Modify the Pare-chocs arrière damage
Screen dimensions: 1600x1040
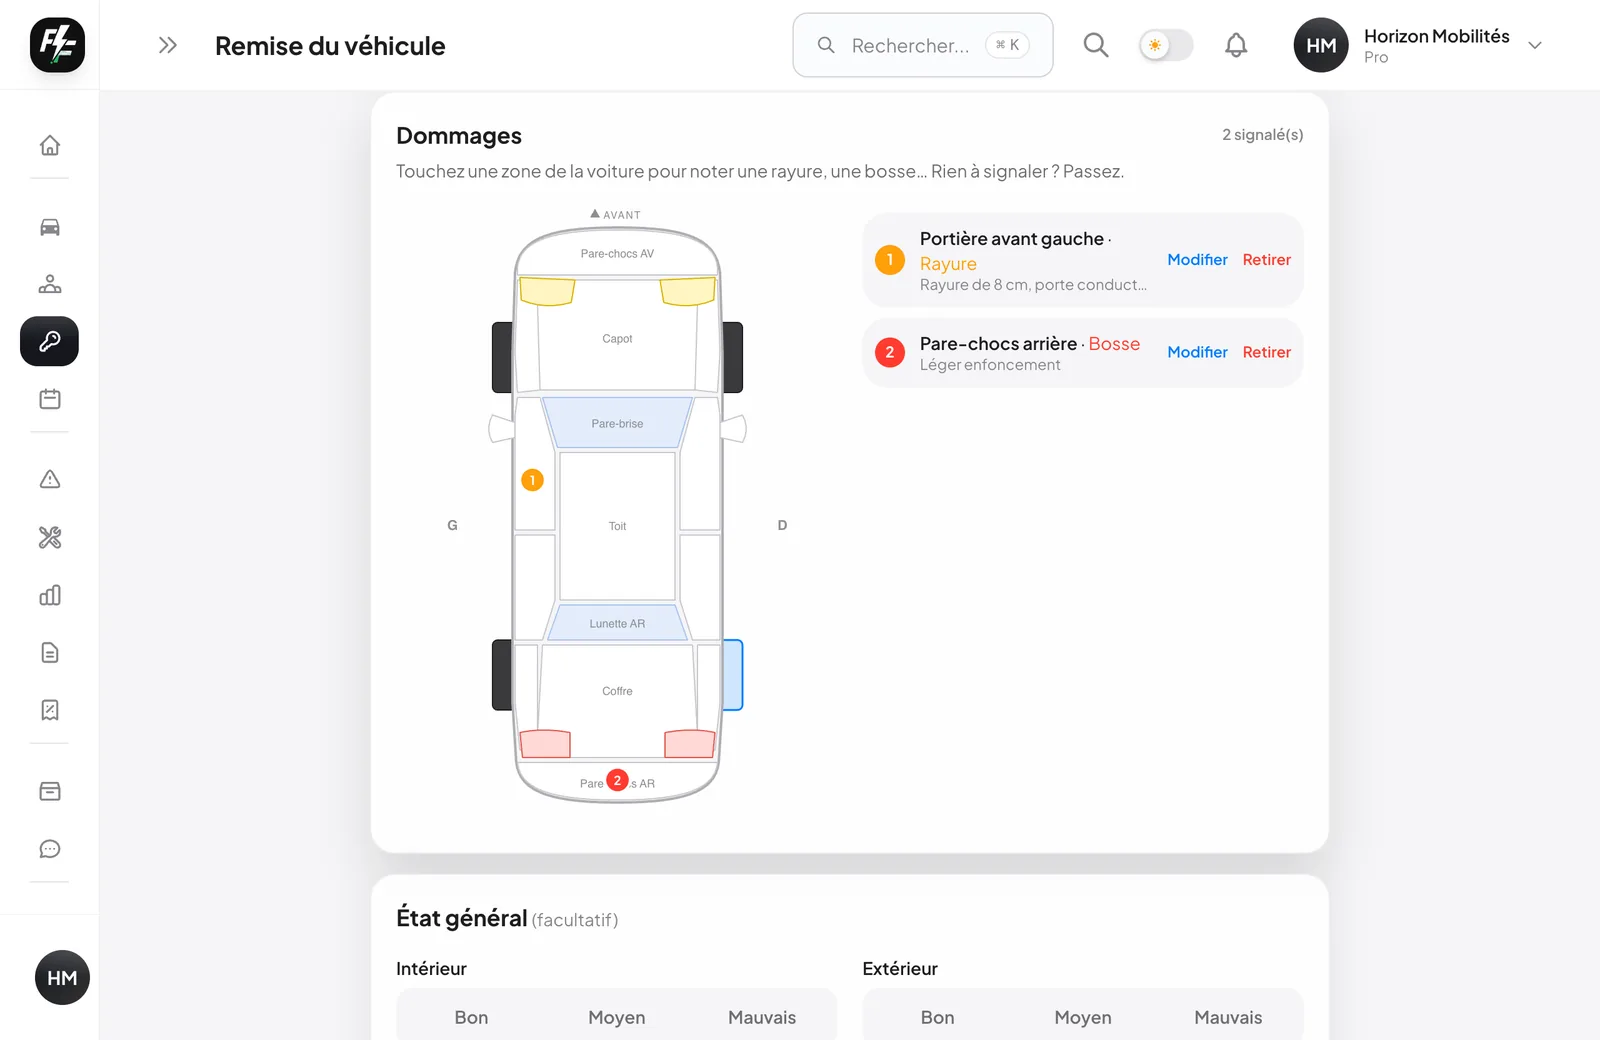[x=1197, y=352]
